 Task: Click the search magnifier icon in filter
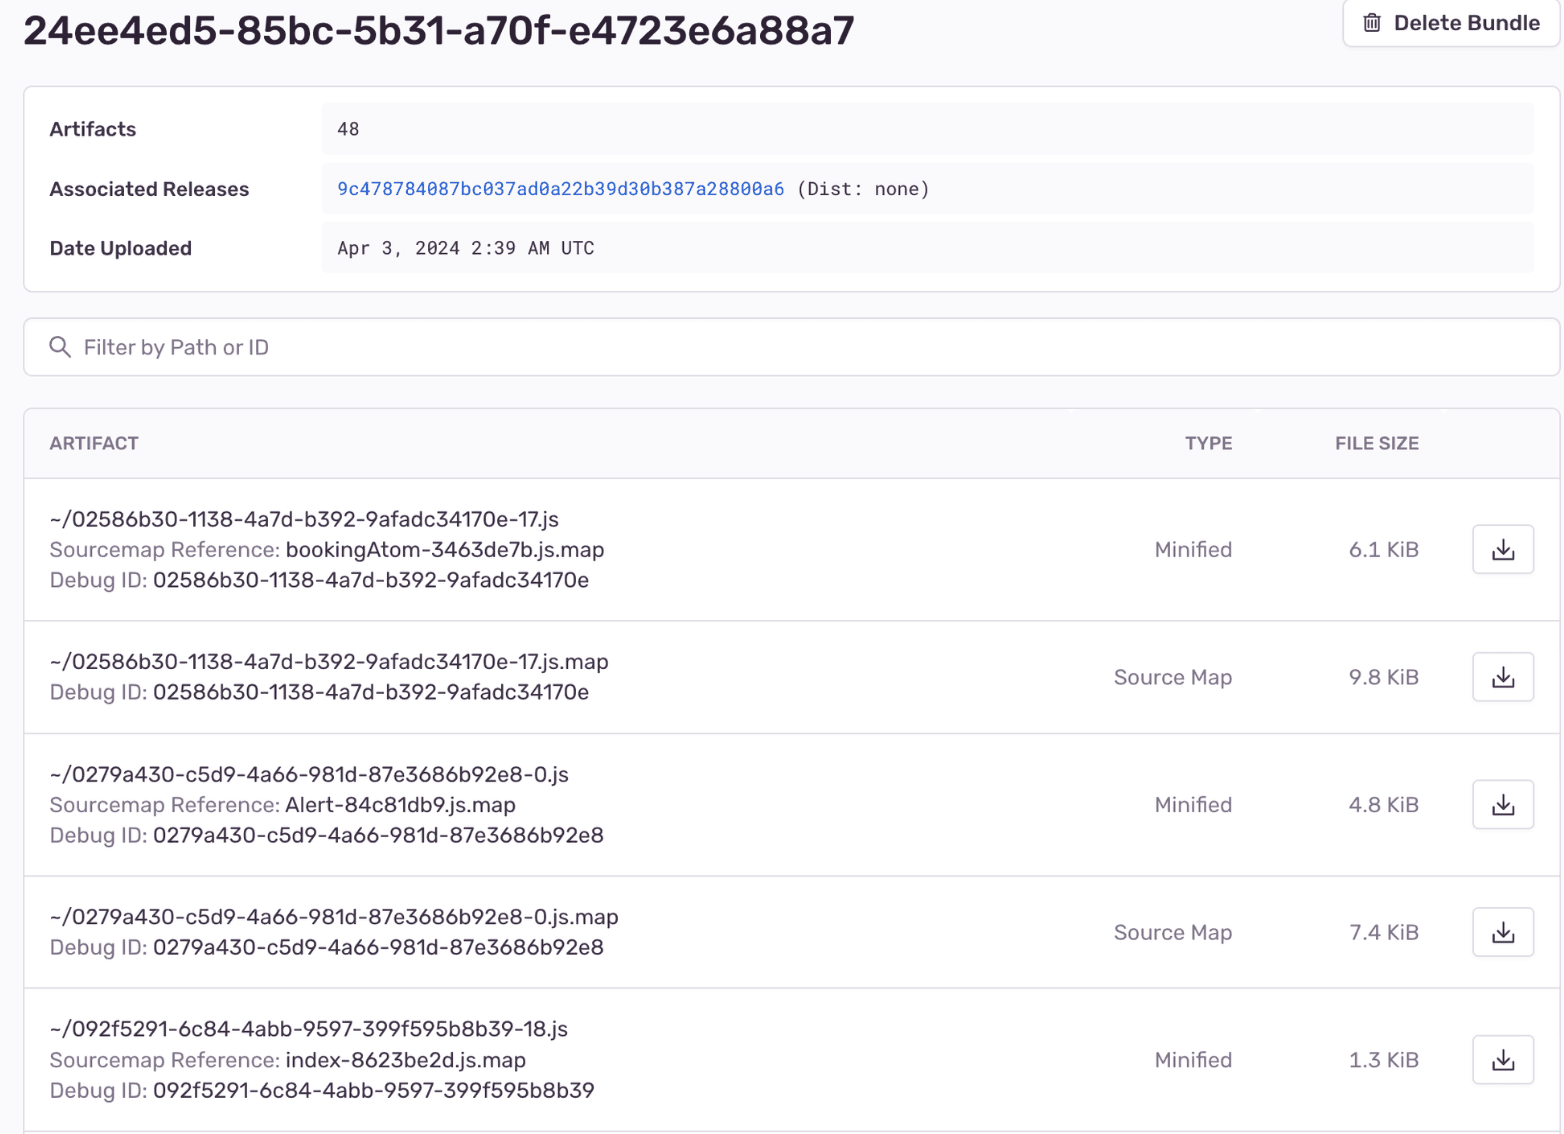[x=60, y=347]
